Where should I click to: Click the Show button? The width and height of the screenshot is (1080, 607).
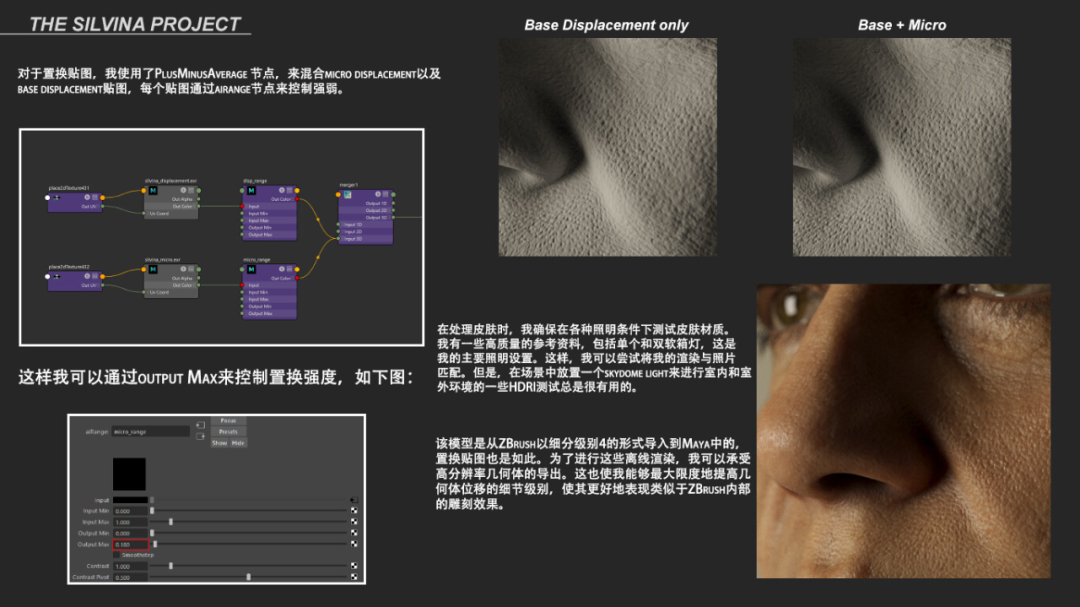coord(220,443)
